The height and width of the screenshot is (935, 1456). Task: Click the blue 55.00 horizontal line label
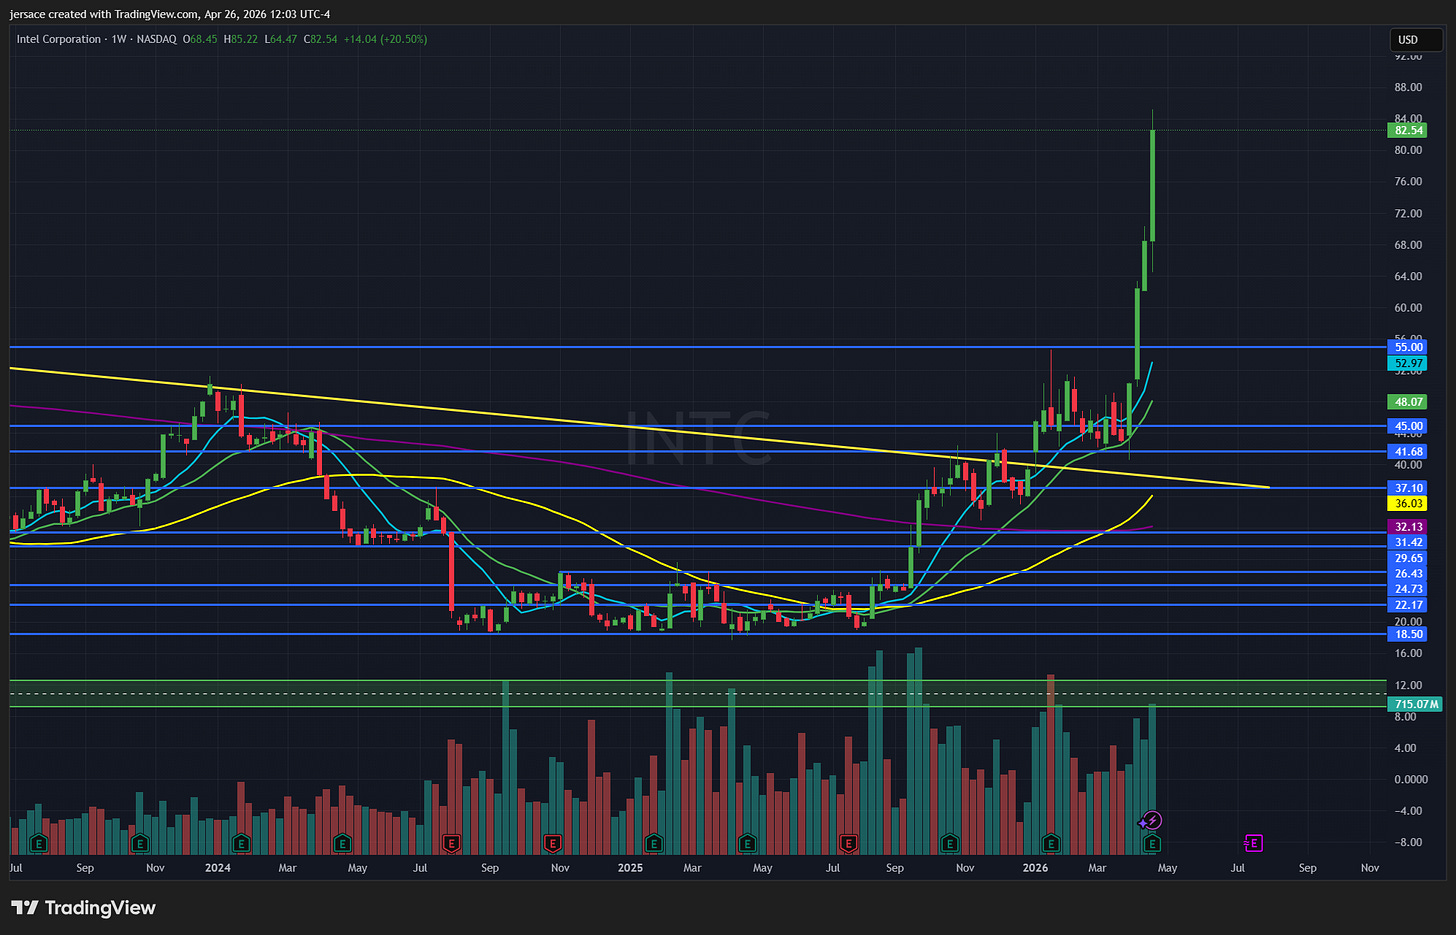(1408, 347)
